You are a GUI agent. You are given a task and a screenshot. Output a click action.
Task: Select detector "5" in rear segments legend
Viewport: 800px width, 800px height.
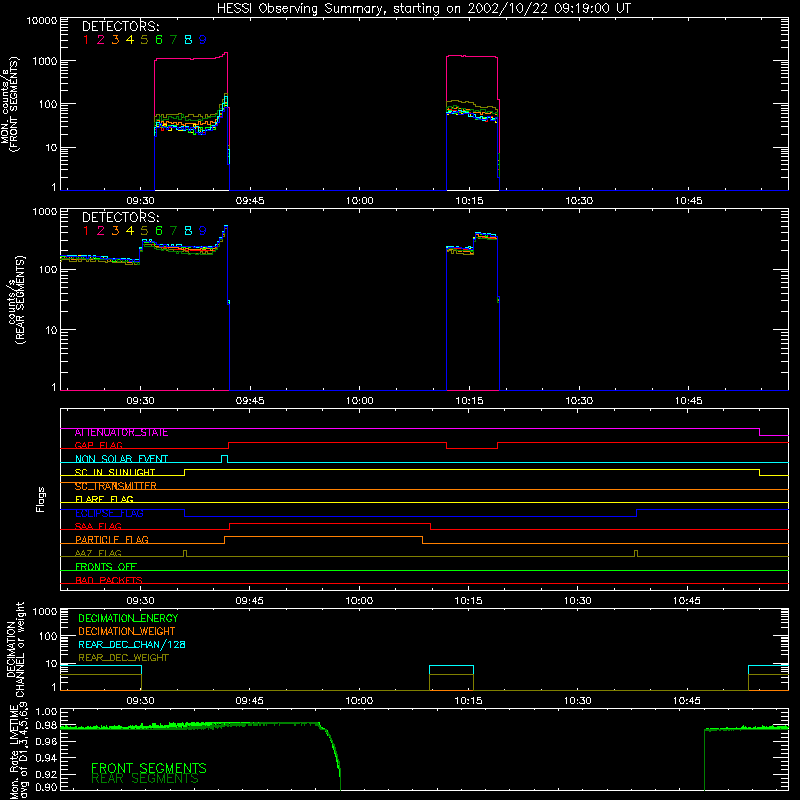click(x=144, y=231)
